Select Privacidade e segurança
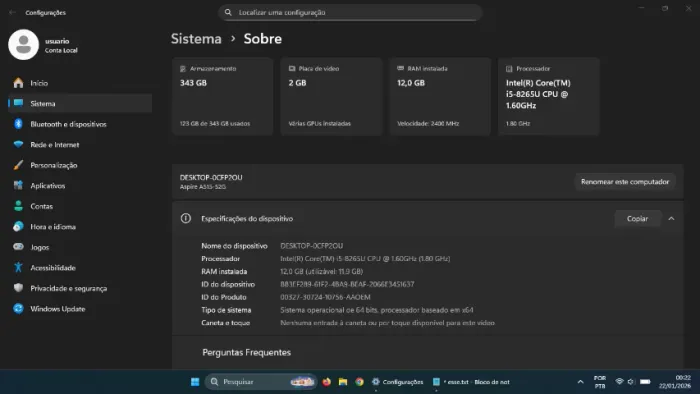This screenshot has width=700, height=394. click(80, 288)
